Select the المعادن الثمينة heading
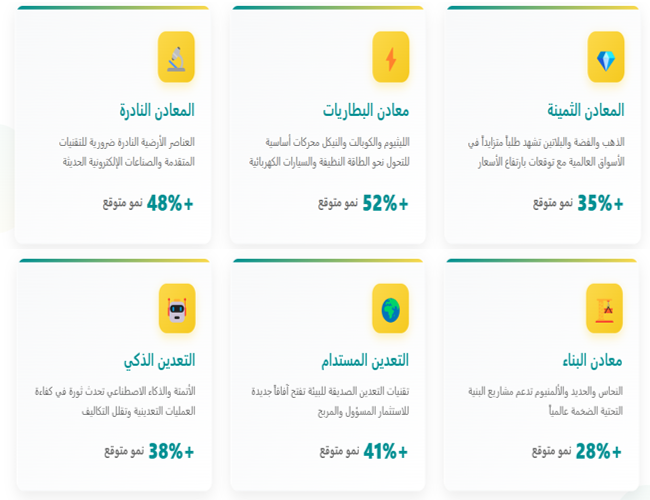The height and width of the screenshot is (500, 650). click(585, 109)
